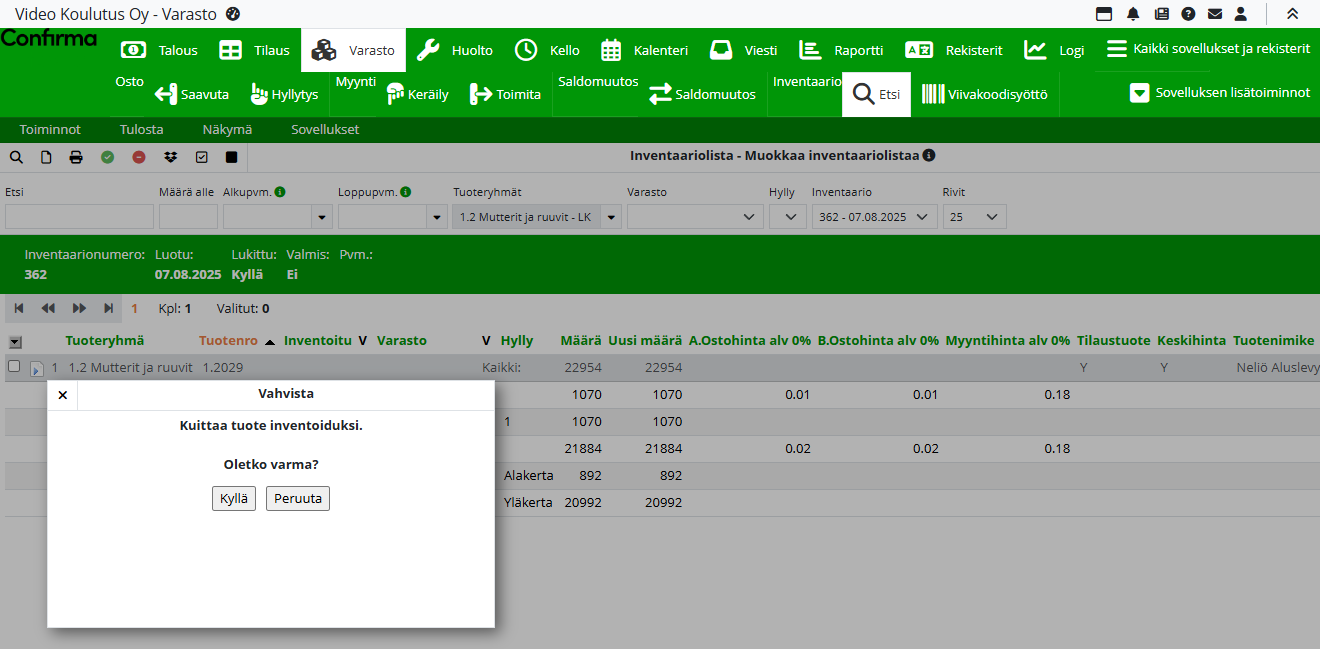The image size is (1320, 649).
Task: Expand the Rivit rows-per-page dropdown
Action: pyautogui.click(x=974, y=217)
